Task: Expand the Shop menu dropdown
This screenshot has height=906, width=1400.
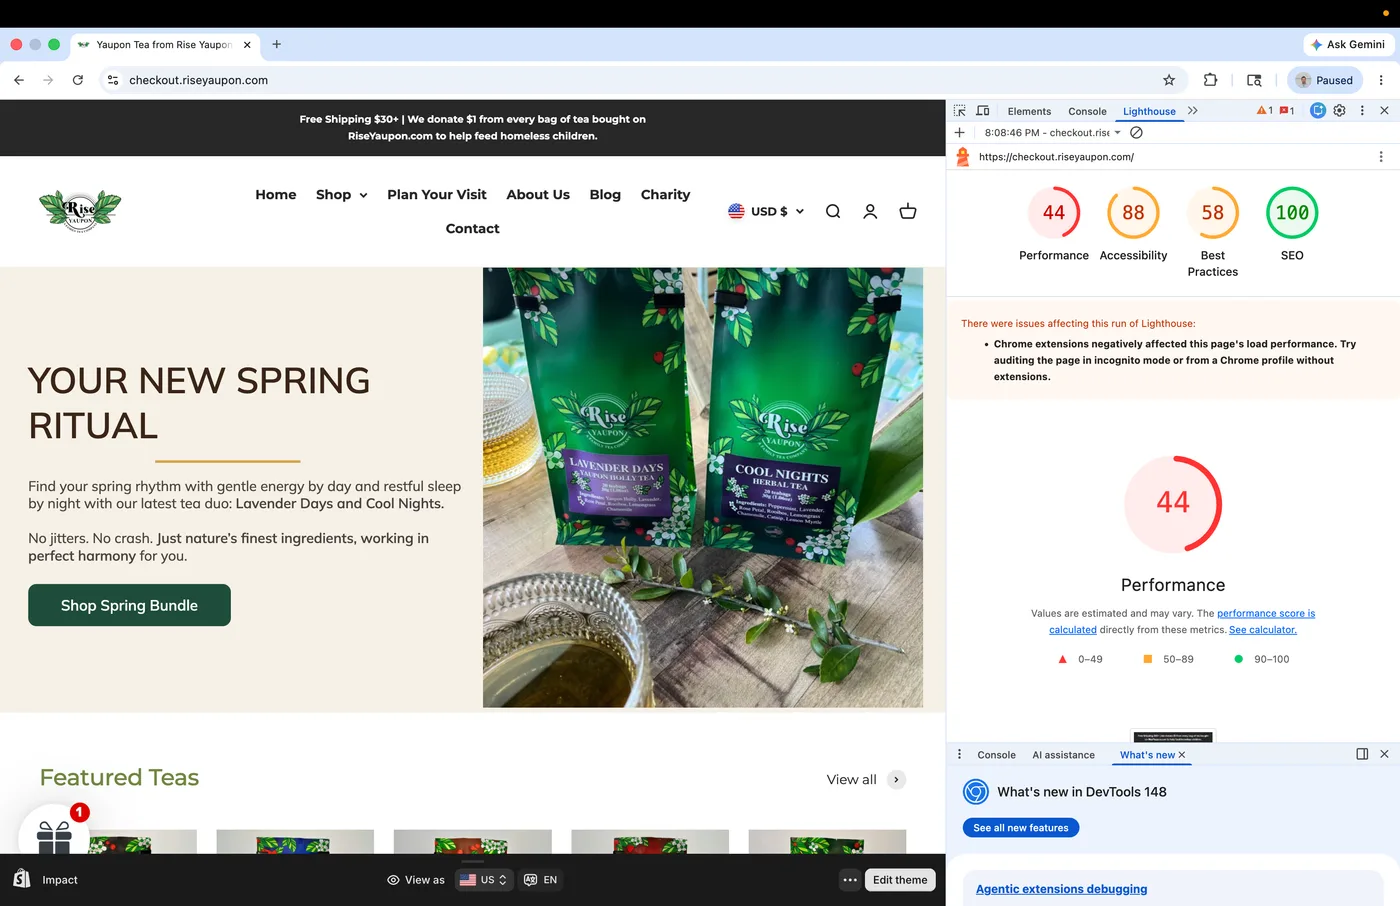Action: (342, 194)
